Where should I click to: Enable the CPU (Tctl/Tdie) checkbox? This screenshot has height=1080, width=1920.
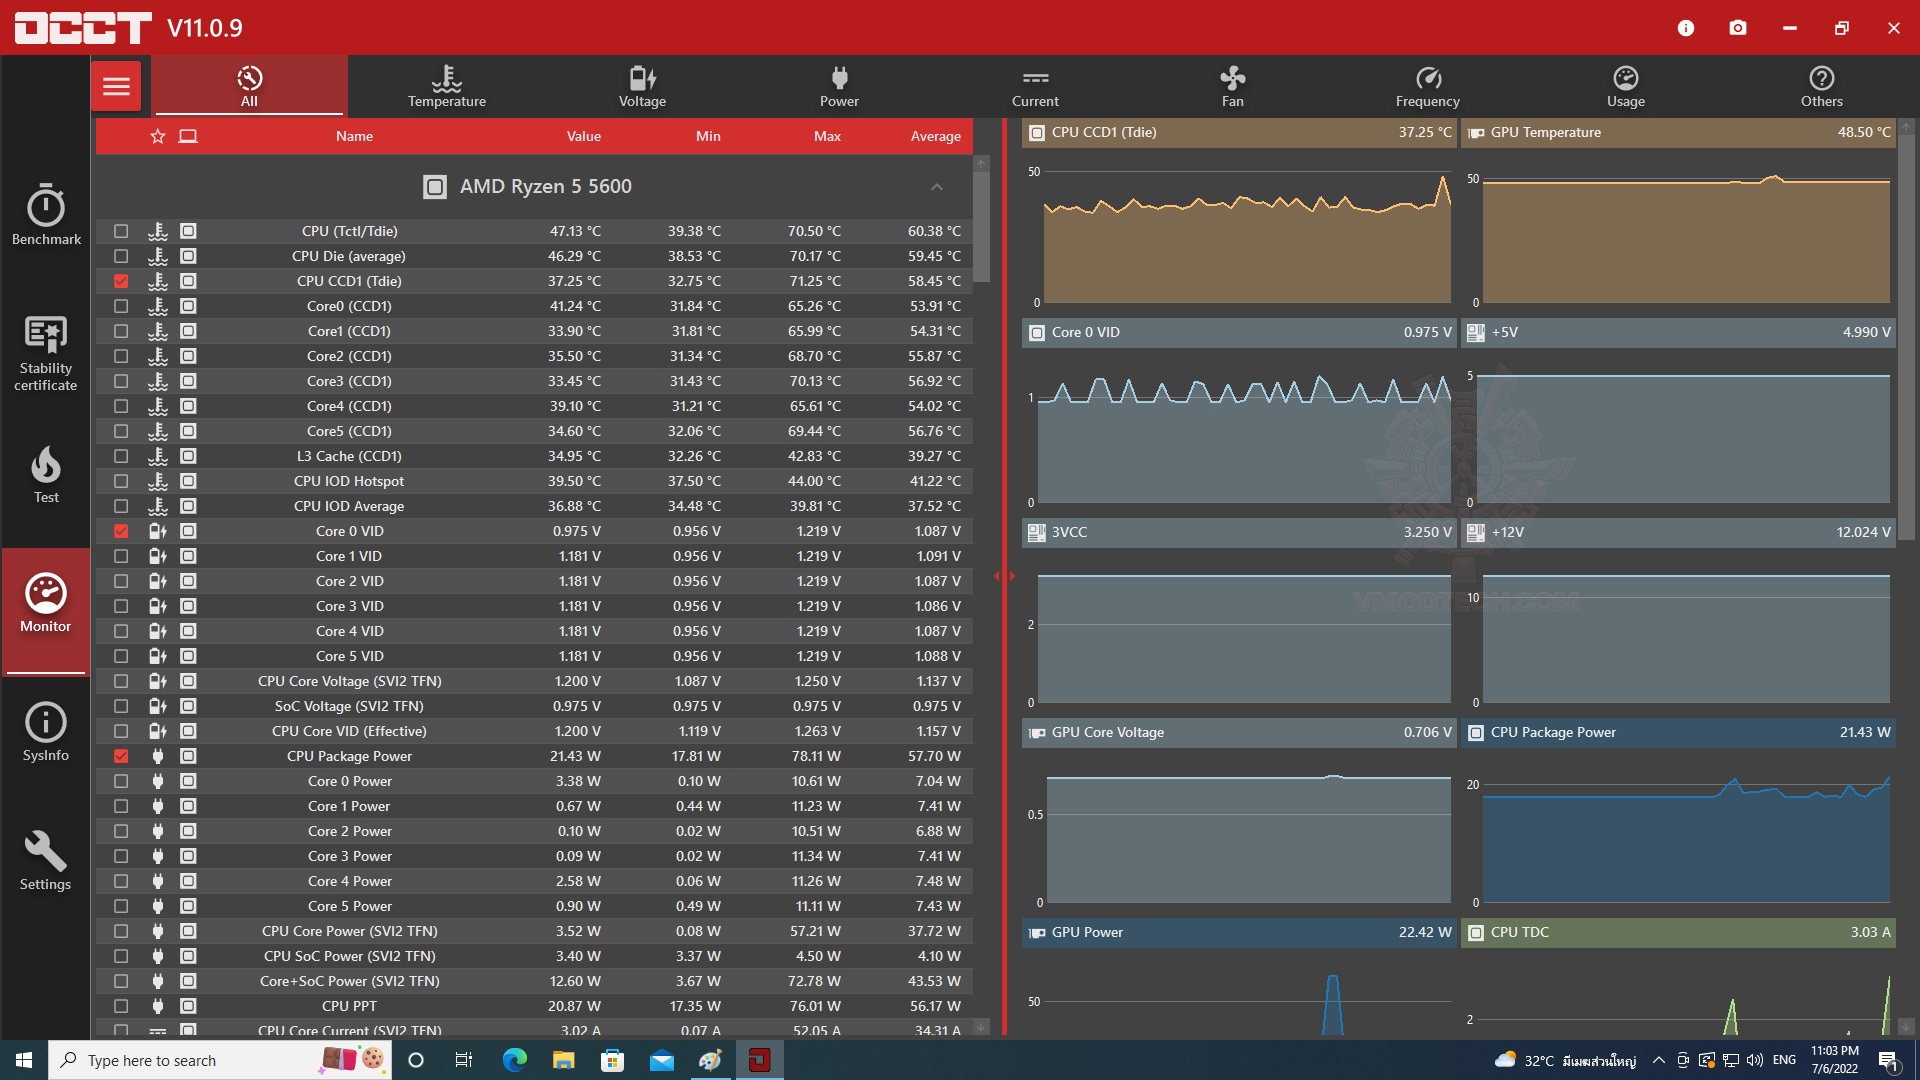tap(121, 231)
